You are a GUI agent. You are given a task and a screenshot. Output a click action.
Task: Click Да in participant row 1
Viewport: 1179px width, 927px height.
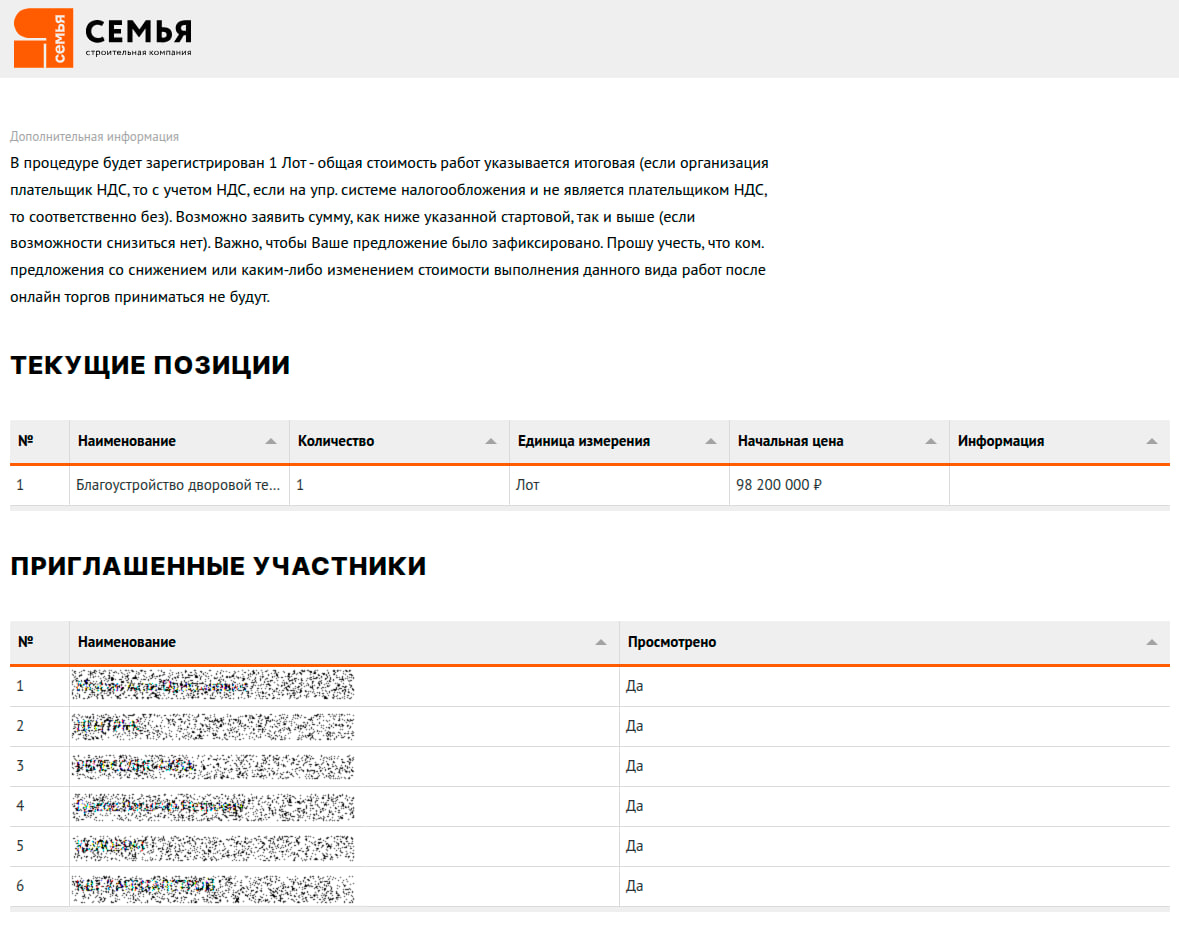[634, 686]
